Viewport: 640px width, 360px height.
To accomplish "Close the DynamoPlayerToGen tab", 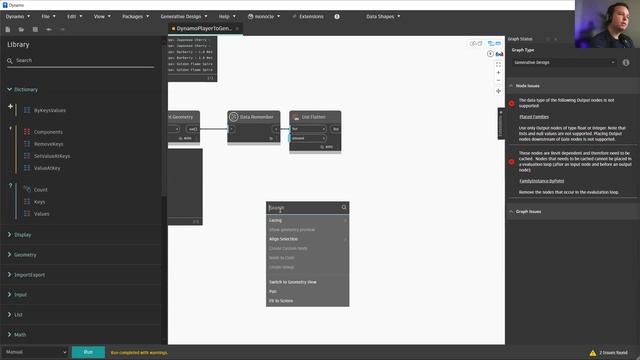I will [237, 28].
